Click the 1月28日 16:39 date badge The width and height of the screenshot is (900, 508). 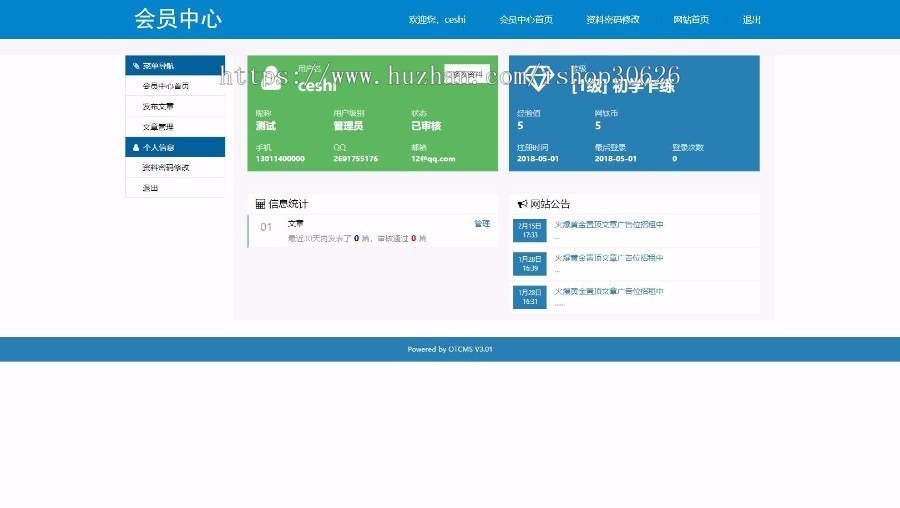[530, 263]
